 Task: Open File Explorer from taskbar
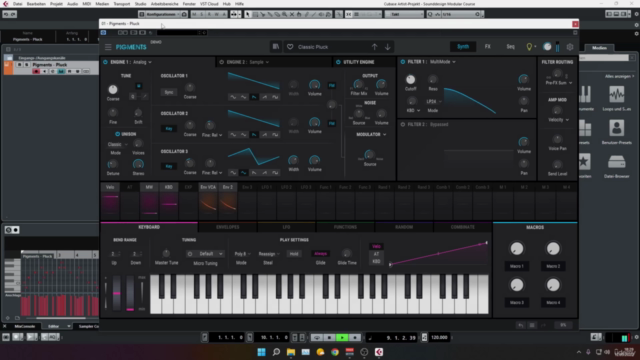(291, 352)
